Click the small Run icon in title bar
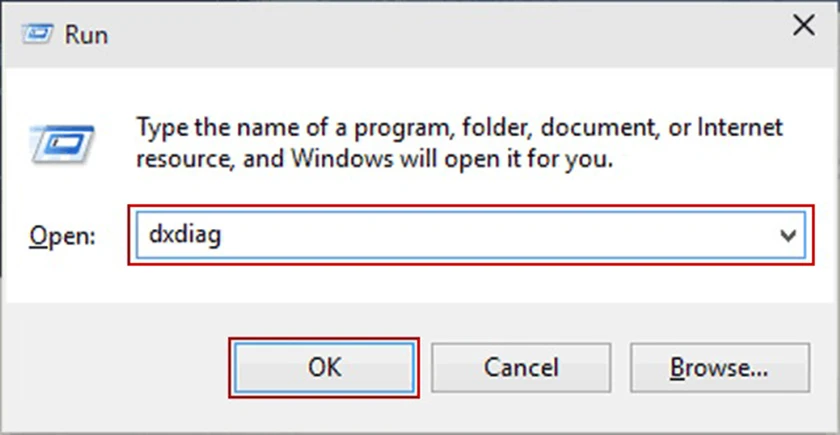840x435 pixels. [36, 33]
